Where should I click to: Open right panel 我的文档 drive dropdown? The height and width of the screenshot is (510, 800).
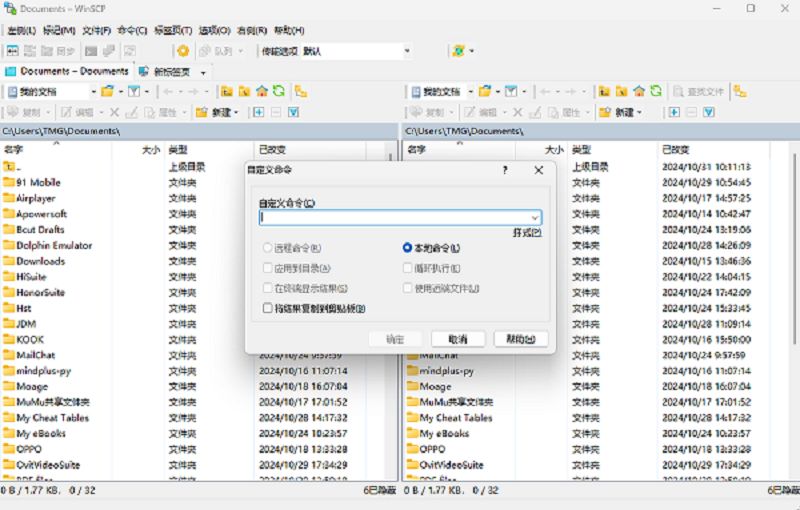[x=470, y=92]
